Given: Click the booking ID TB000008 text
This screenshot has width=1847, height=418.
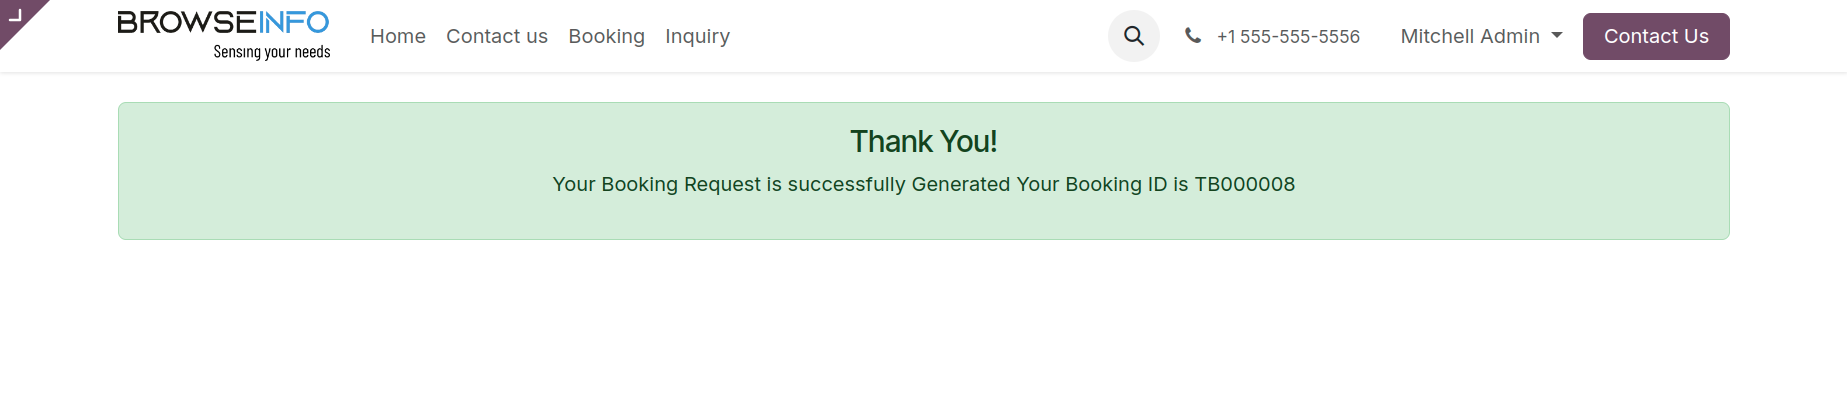Looking at the screenshot, I should 1245,184.
